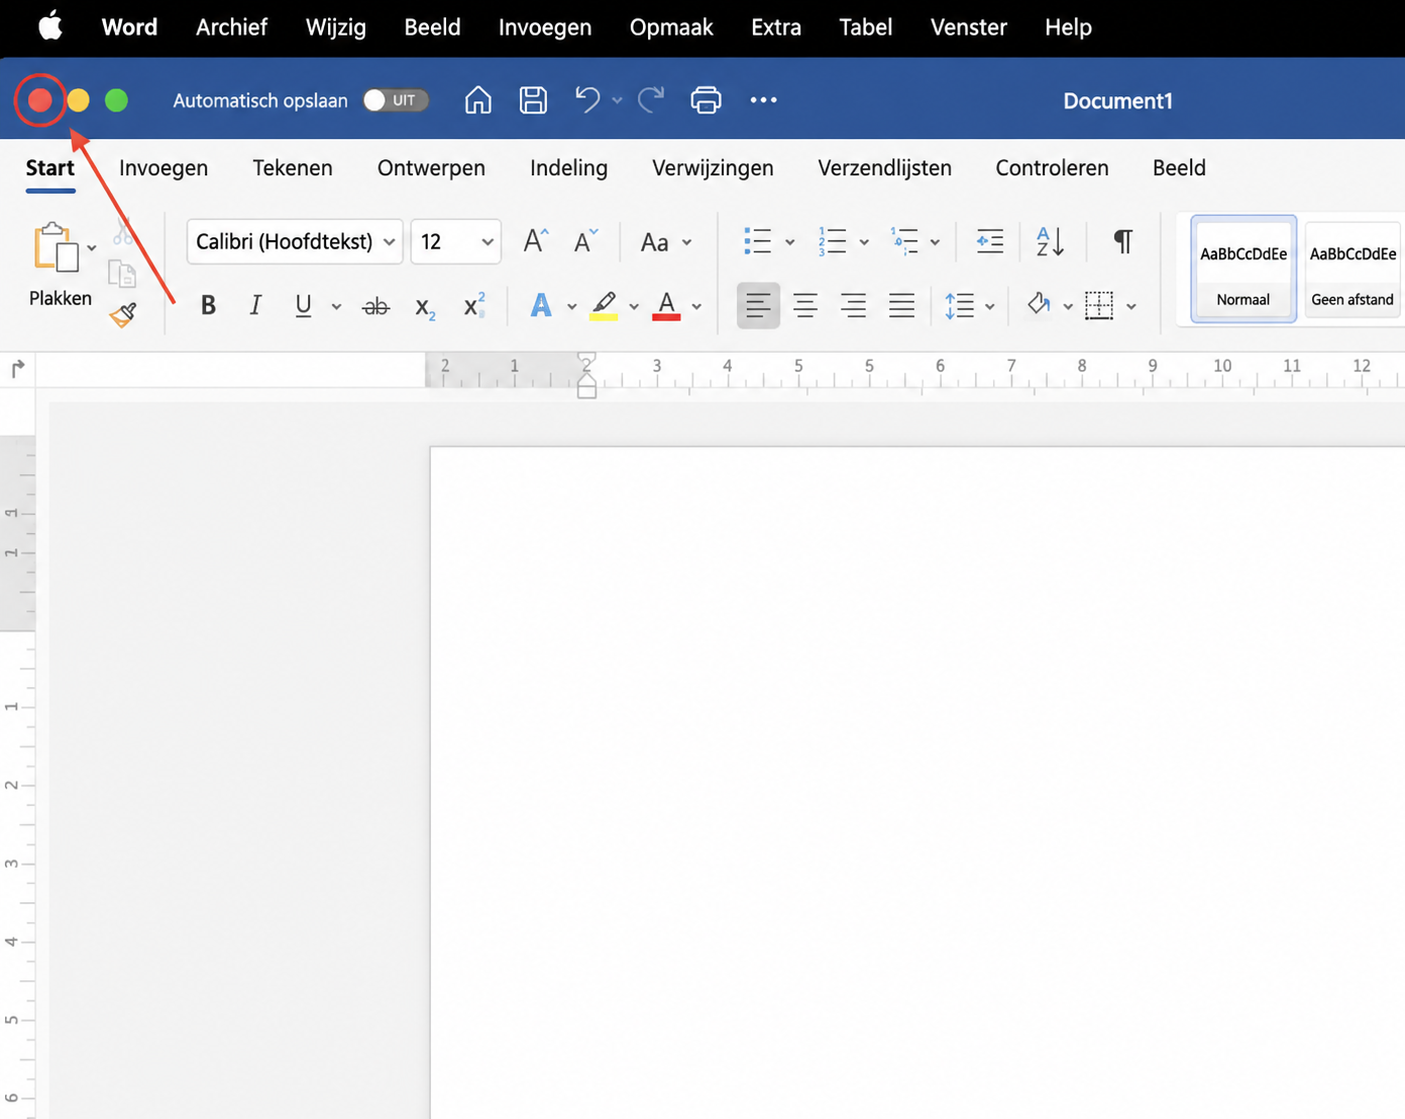The width and height of the screenshot is (1405, 1119).
Task: Click the Plakken label button
Action: [60, 298]
